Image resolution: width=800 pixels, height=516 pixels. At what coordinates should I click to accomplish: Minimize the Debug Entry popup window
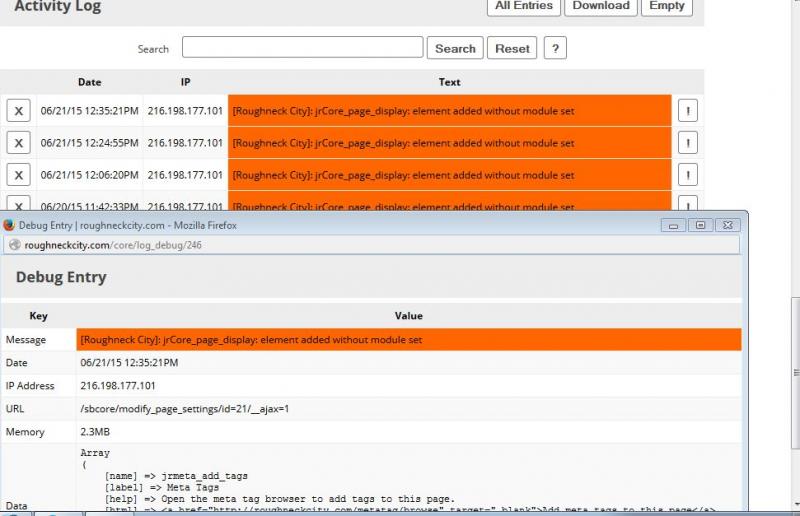coord(675,226)
